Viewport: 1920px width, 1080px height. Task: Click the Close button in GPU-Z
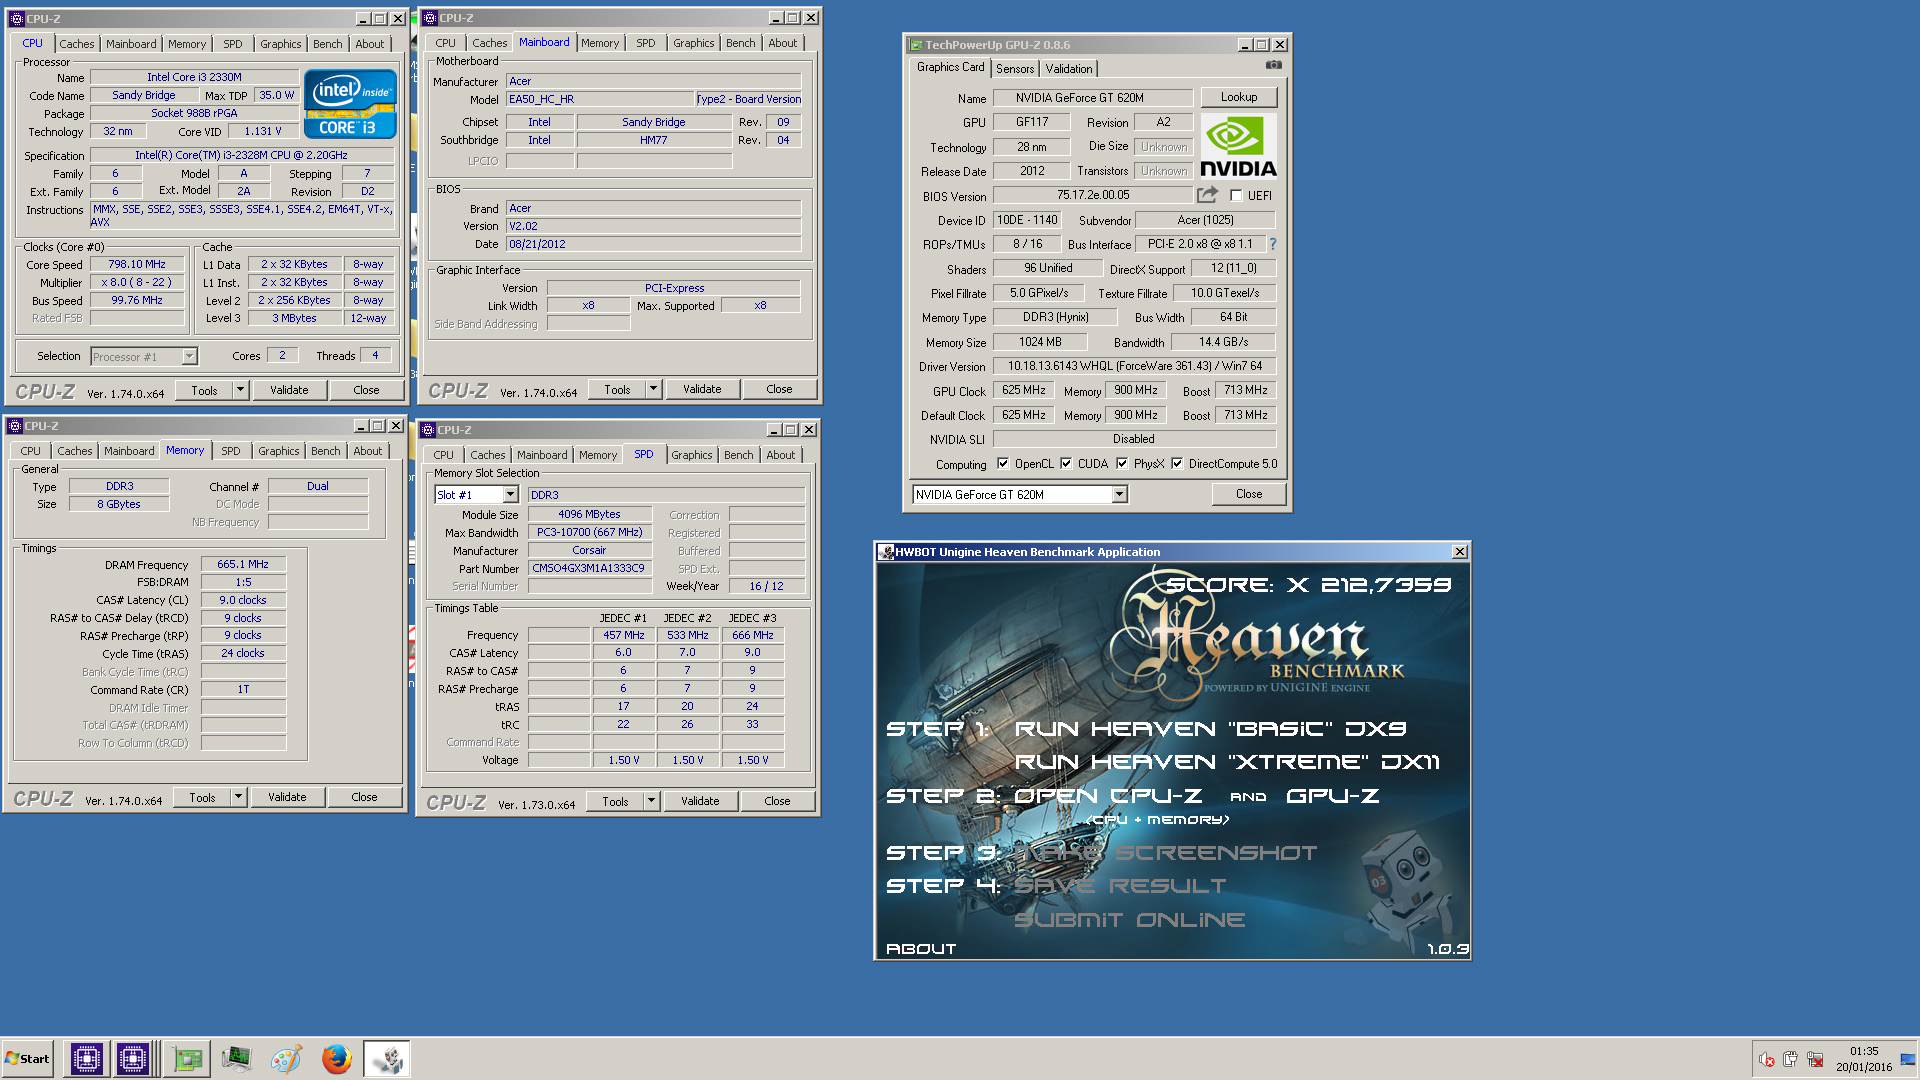(x=1249, y=494)
